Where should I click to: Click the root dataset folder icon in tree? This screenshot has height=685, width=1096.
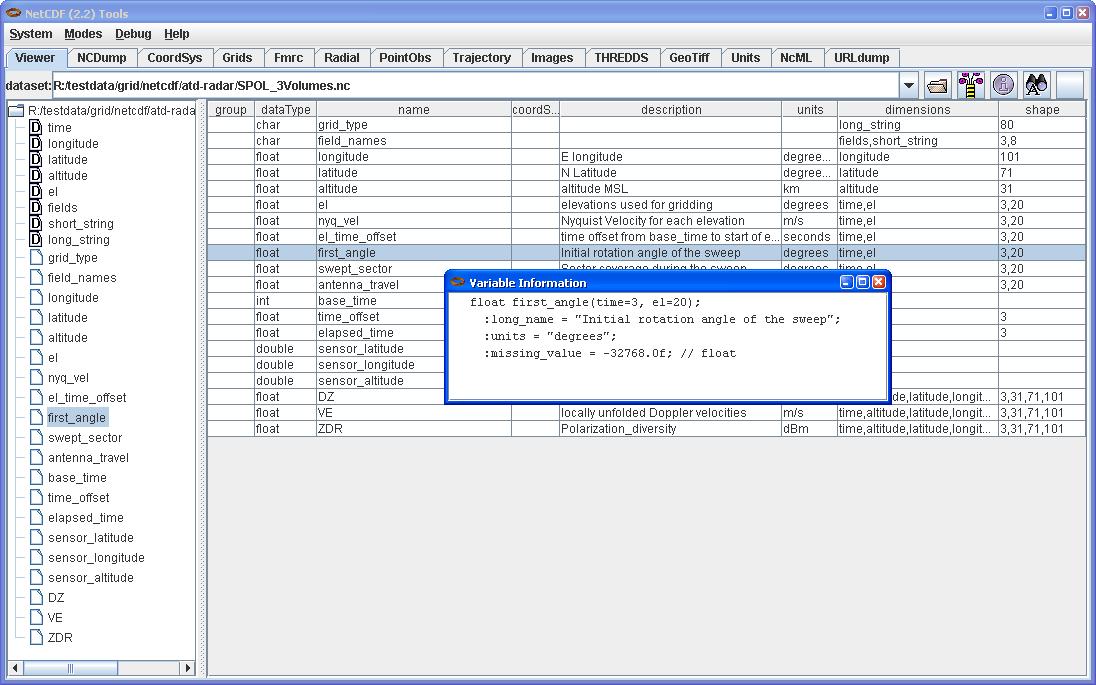[16, 110]
